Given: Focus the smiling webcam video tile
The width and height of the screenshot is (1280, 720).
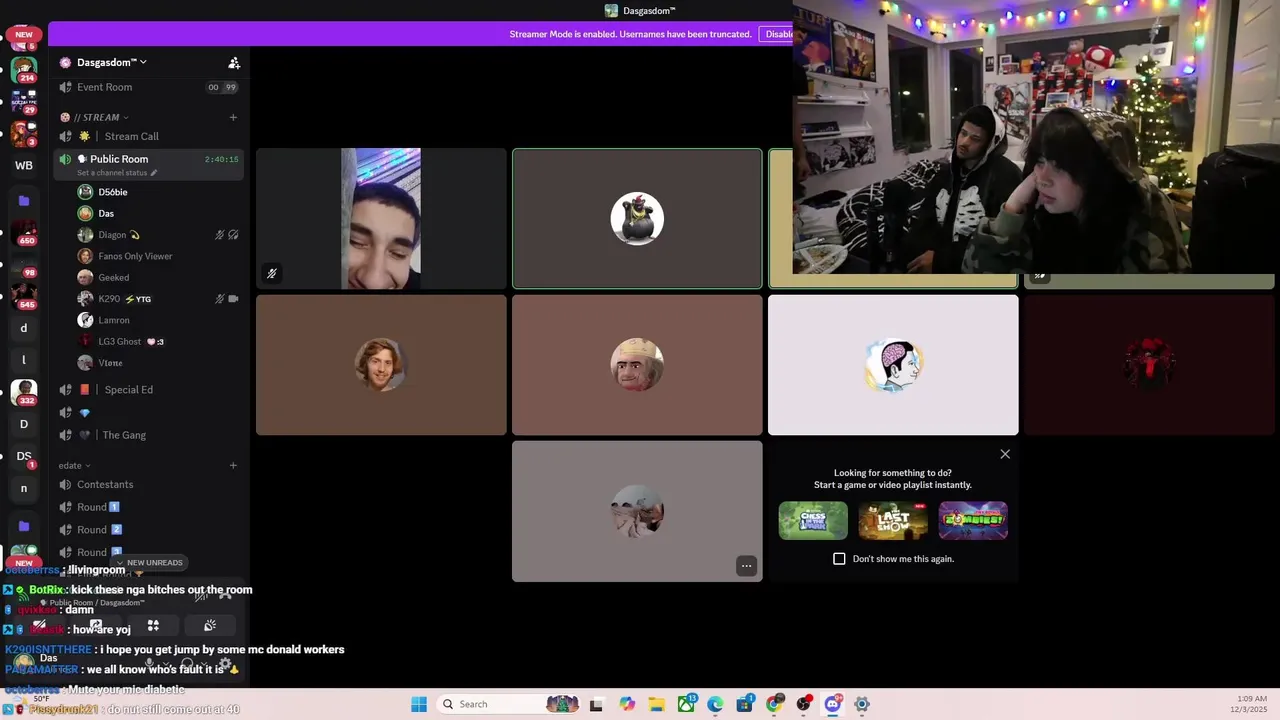Looking at the screenshot, I should [381, 219].
